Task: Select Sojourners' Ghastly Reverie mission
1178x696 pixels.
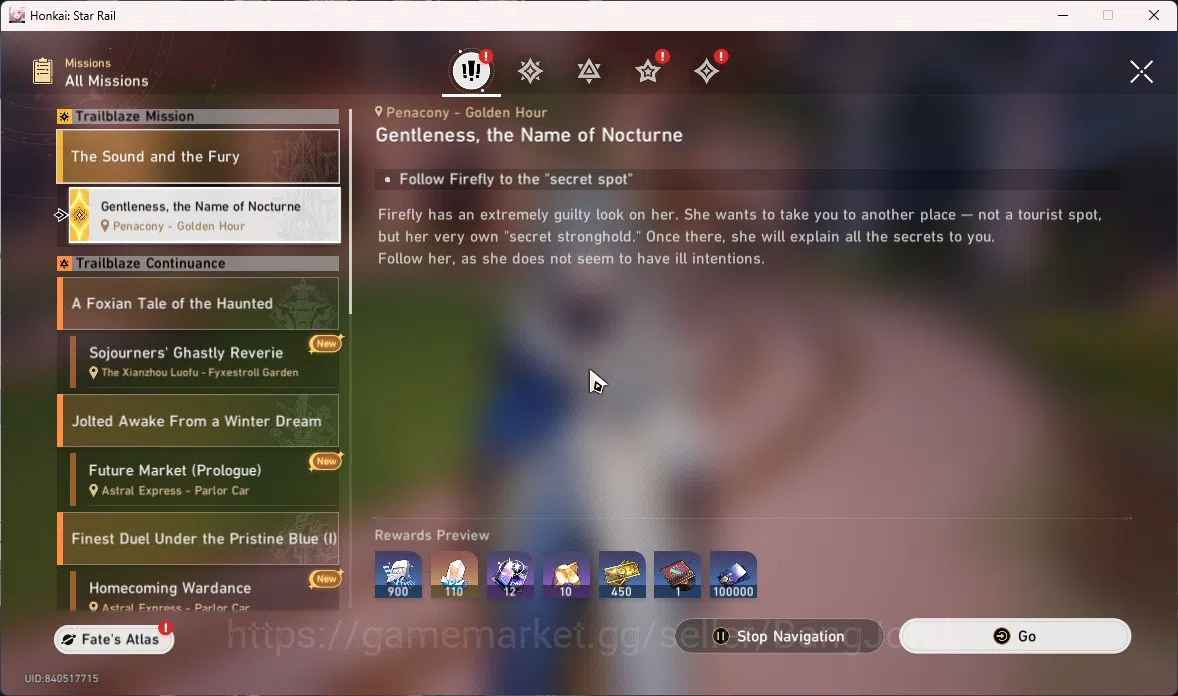Action: [x=204, y=362]
